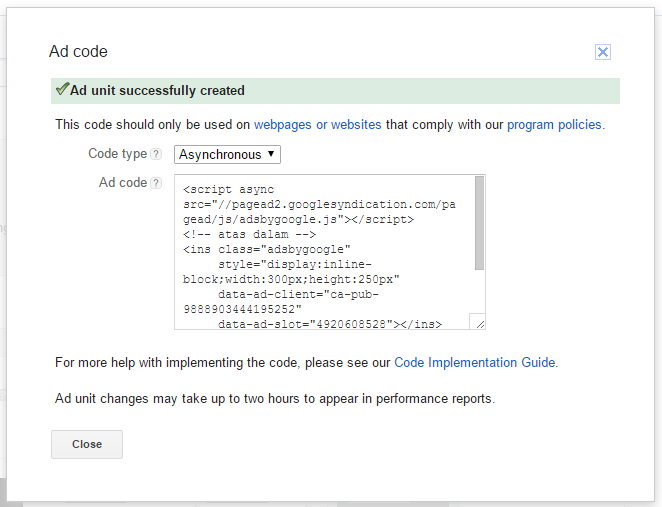Click the "Ad unit successfully created" message

click(157, 91)
